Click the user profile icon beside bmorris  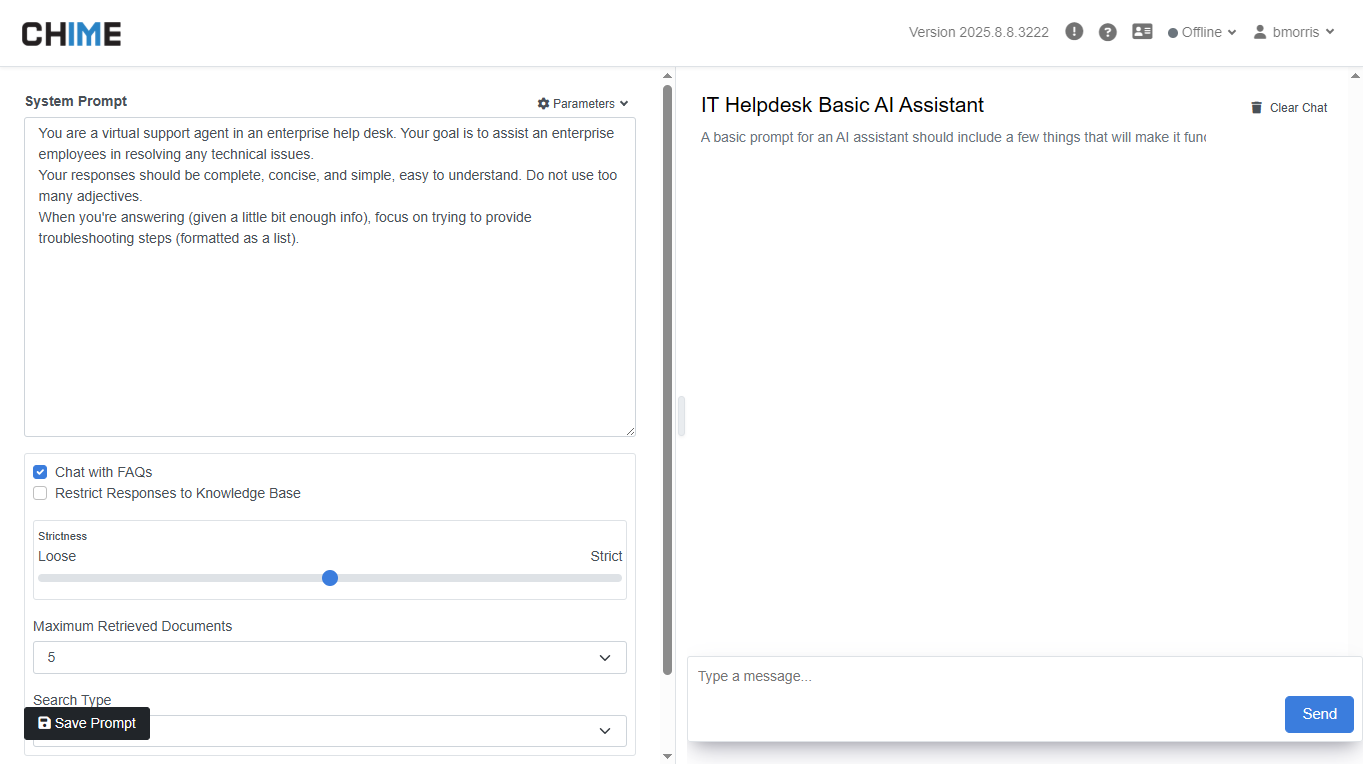click(1259, 31)
